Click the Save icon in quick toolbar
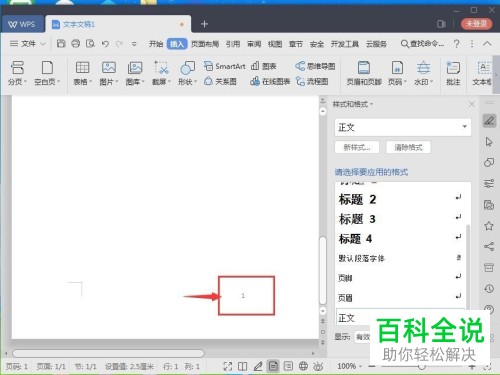Viewport: 500px width, 375px height. click(x=61, y=43)
